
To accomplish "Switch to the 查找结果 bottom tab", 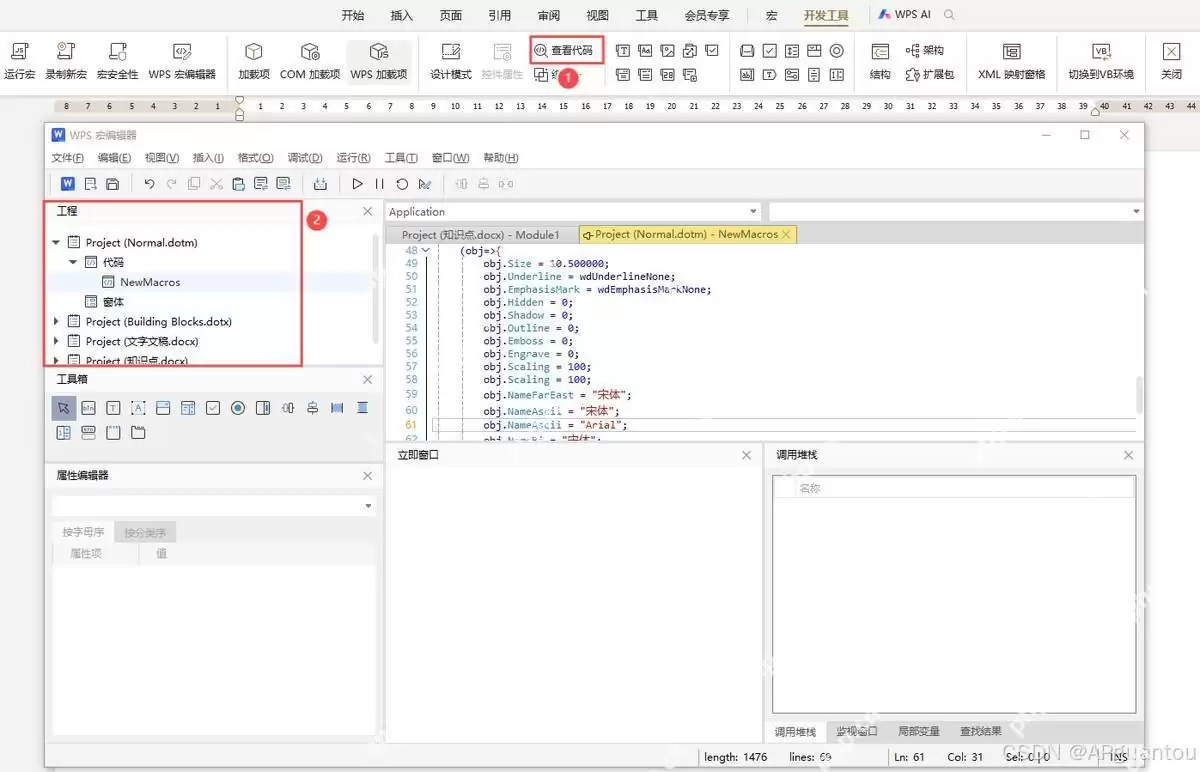I will coord(981,732).
